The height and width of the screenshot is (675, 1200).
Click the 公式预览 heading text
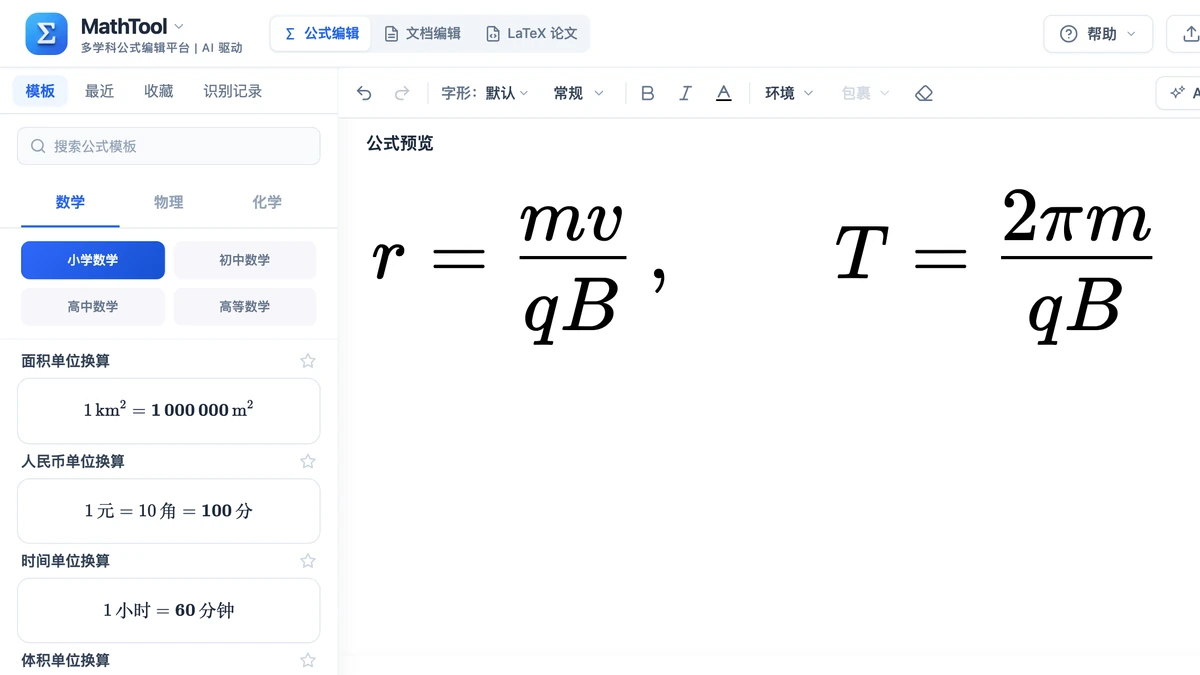click(x=400, y=143)
